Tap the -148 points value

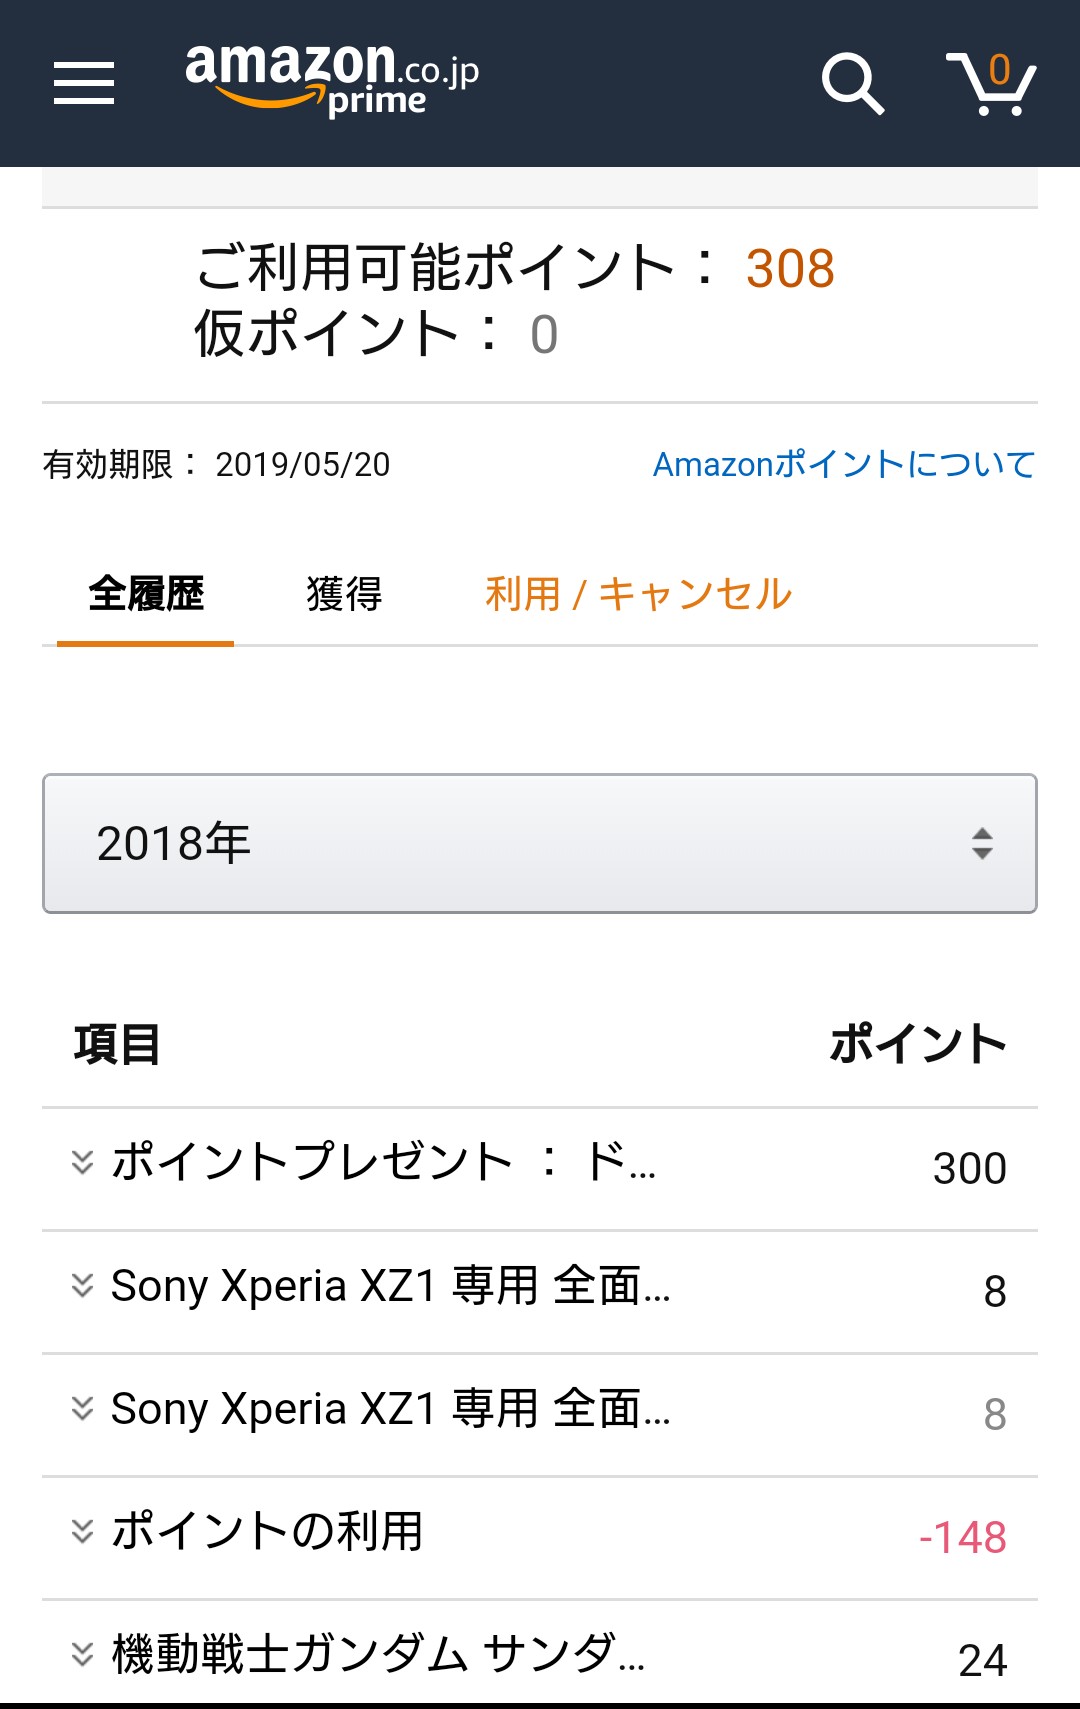click(x=962, y=1538)
